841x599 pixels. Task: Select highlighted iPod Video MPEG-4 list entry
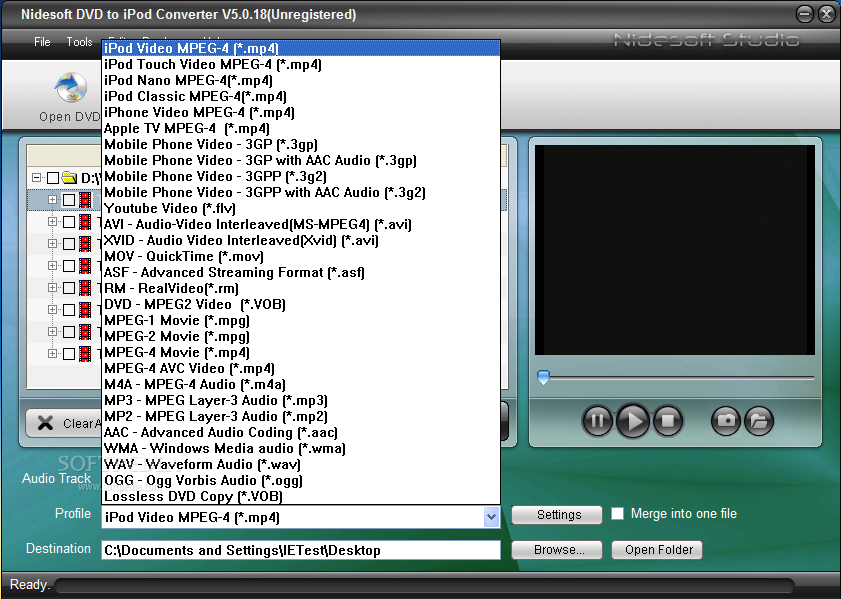coord(301,48)
